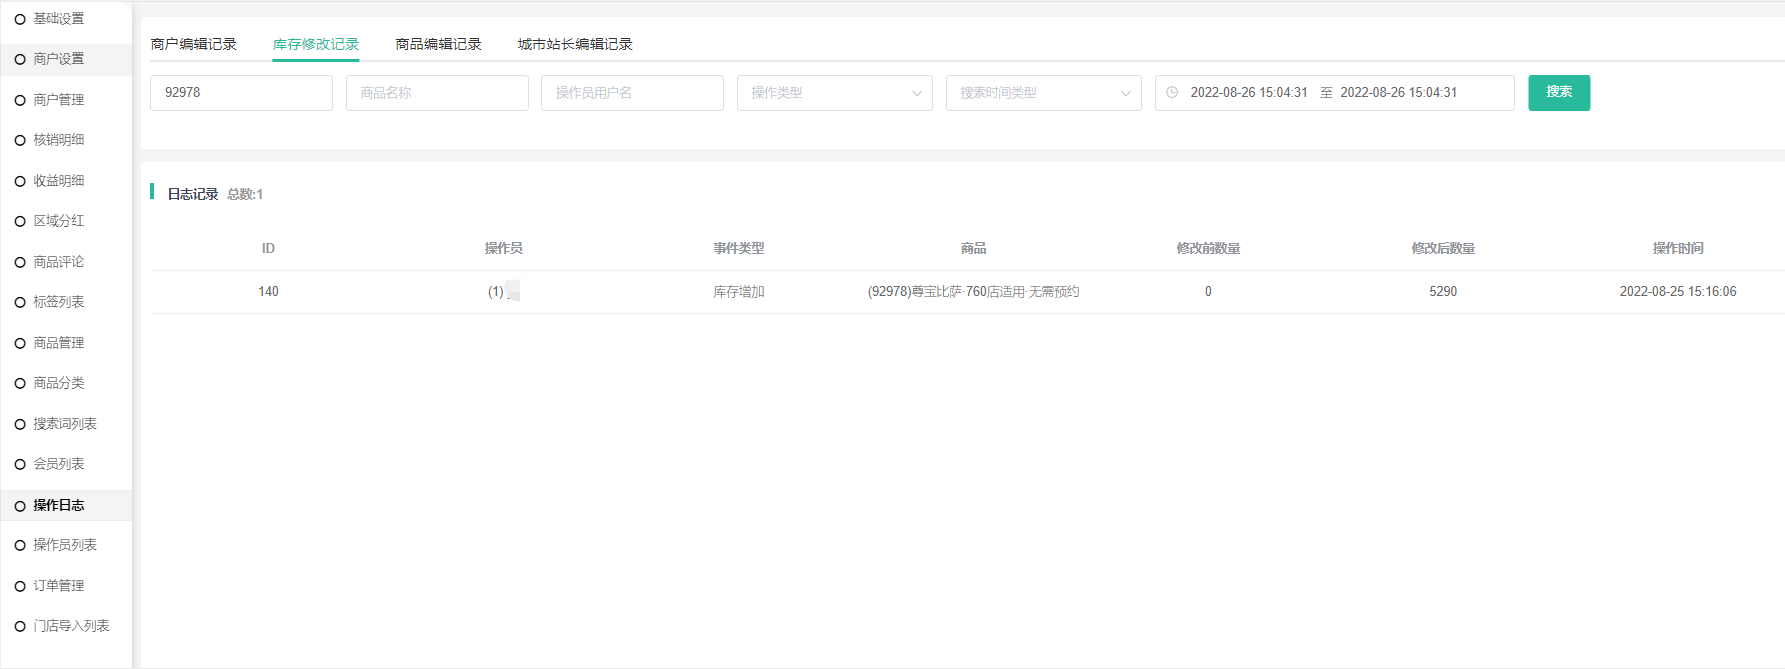Click the 操作员用户名 input field
Image resolution: width=1785 pixels, height=669 pixels.
click(x=632, y=93)
